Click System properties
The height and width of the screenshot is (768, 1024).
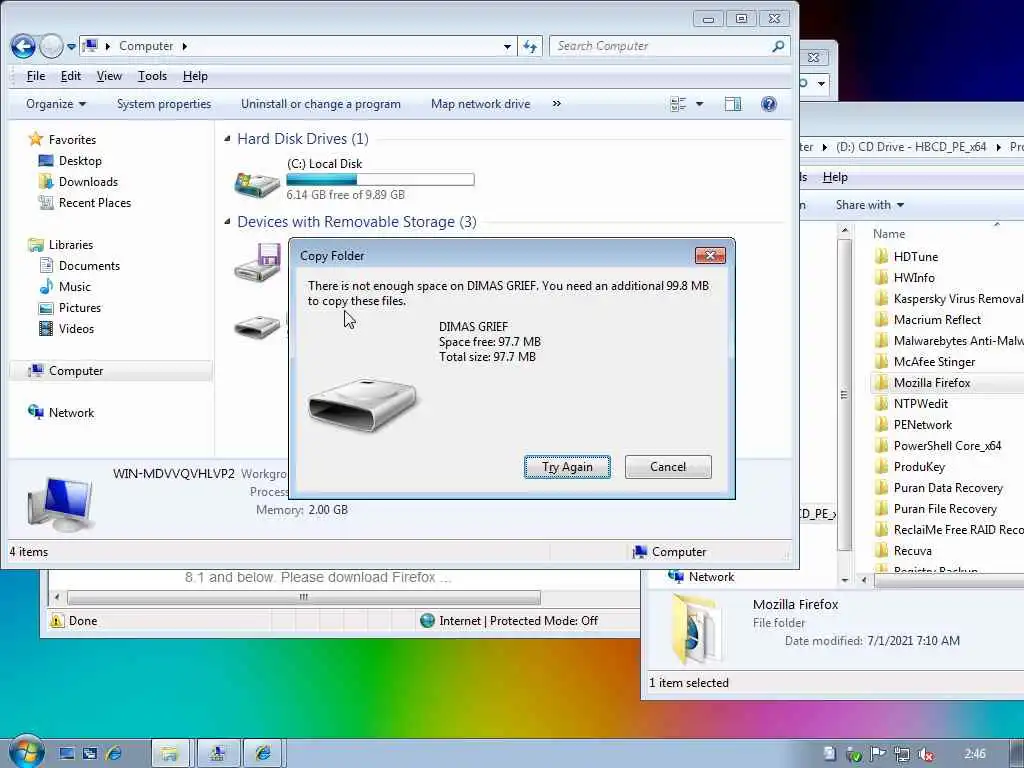coord(164,104)
